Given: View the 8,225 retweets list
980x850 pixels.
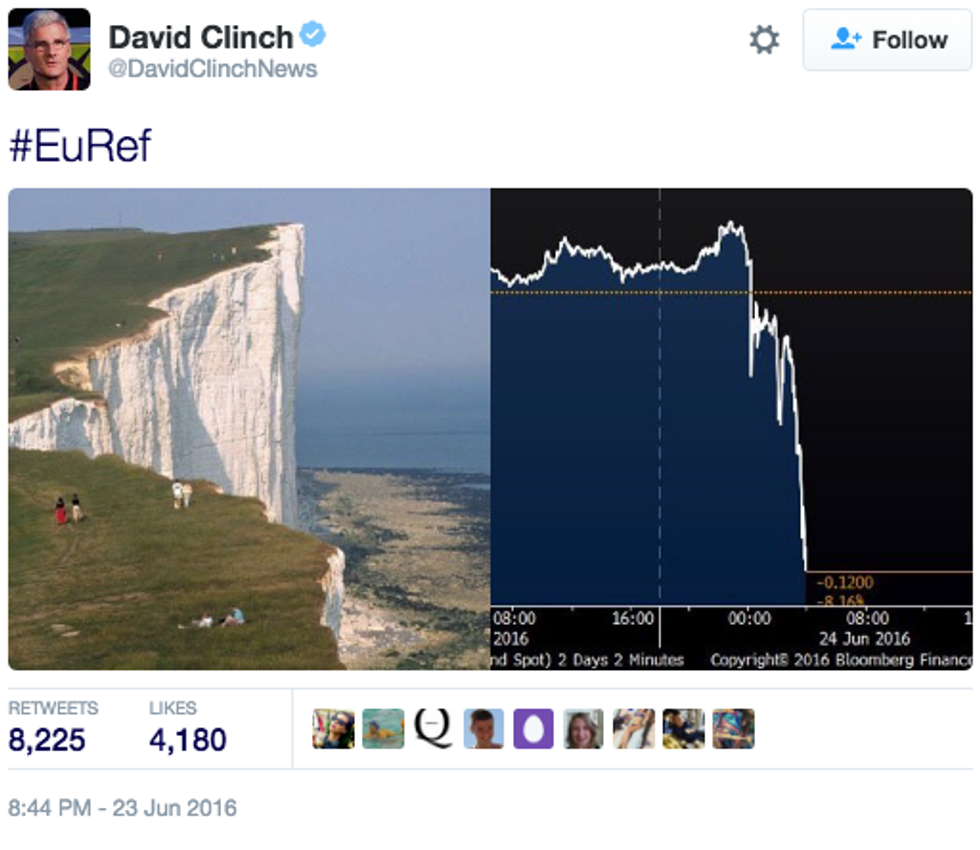Looking at the screenshot, I should click(47, 740).
